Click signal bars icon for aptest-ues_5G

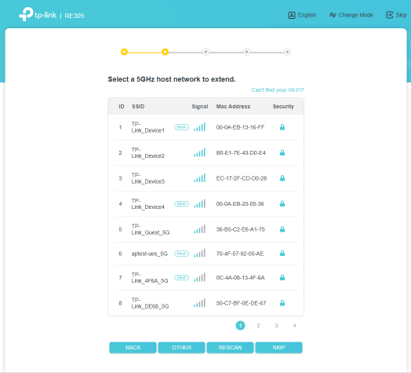(x=200, y=253)
